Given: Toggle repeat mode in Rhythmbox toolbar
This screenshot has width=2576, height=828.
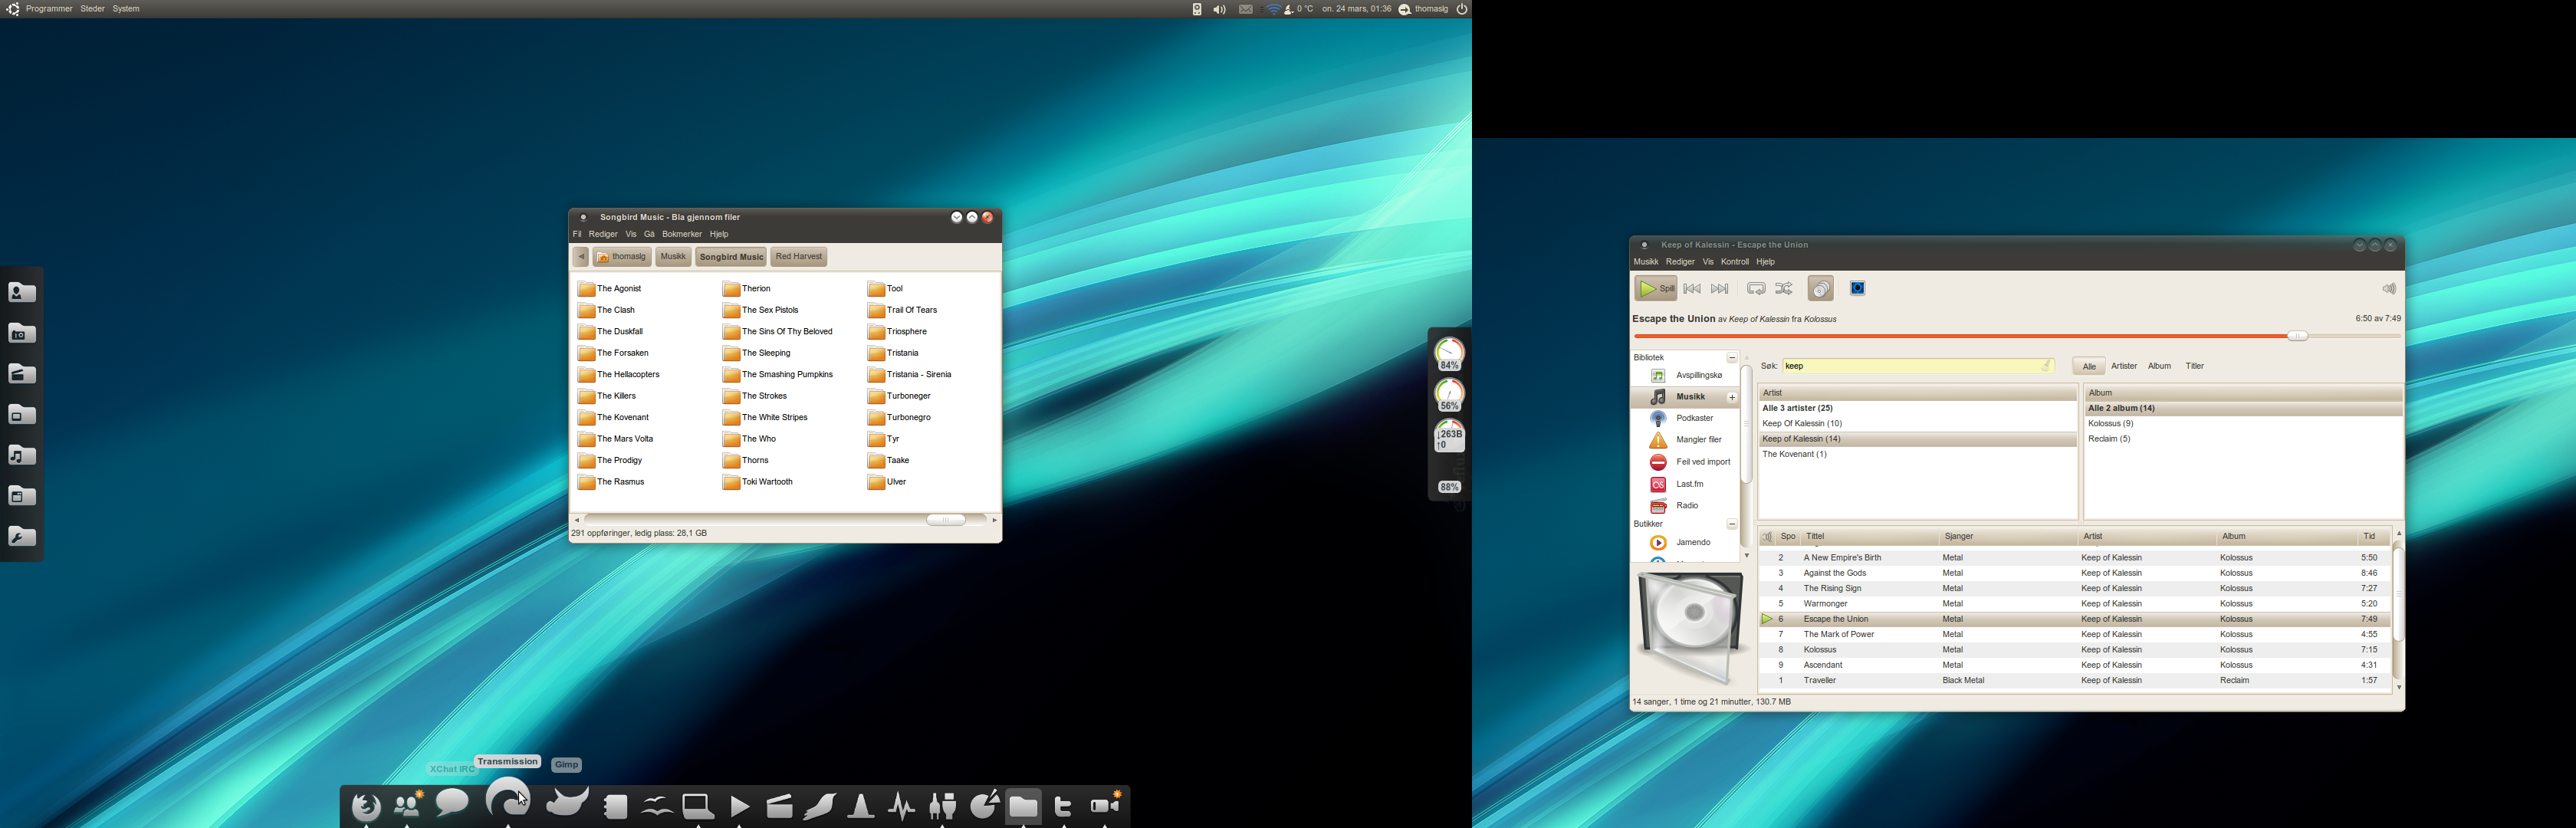Looking at the screenshot, I should (x=1756, y=289).
